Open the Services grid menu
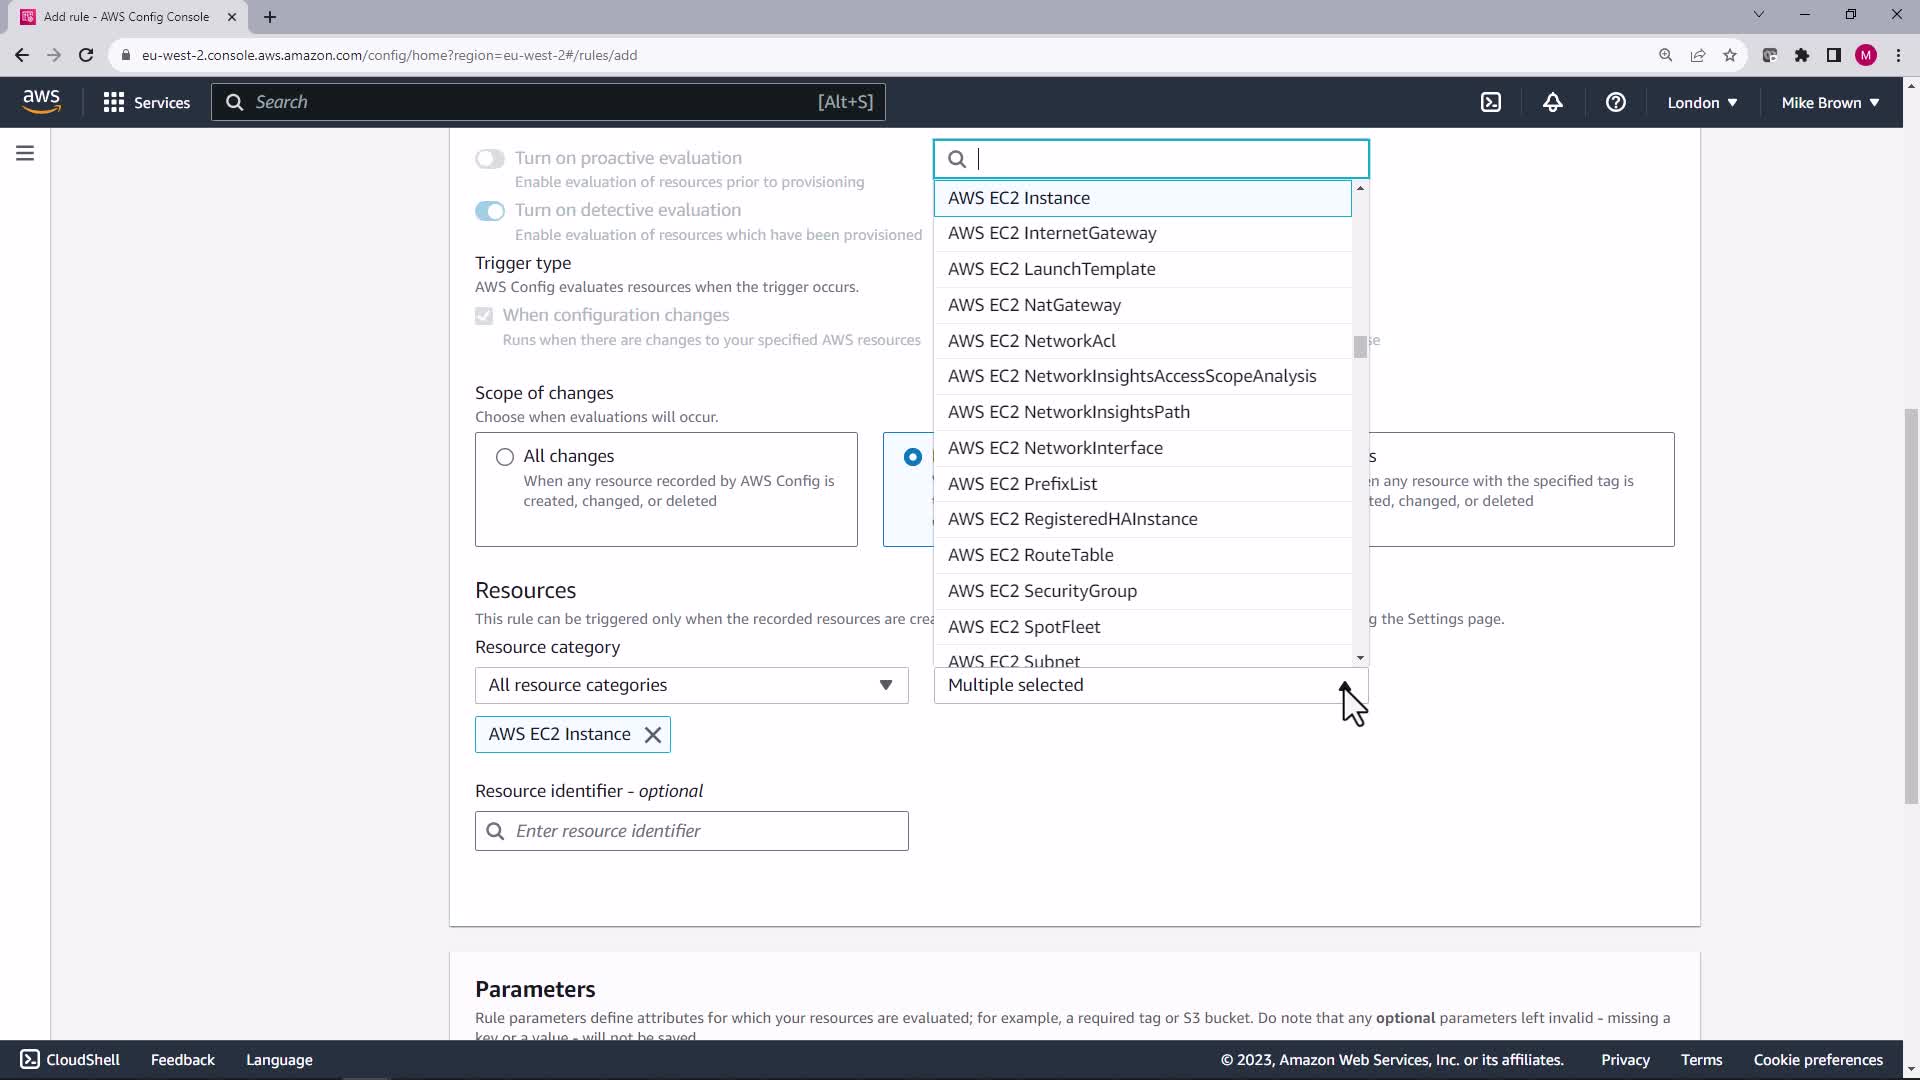This screenshot has width=1920, height=1080. pos(146,102)
